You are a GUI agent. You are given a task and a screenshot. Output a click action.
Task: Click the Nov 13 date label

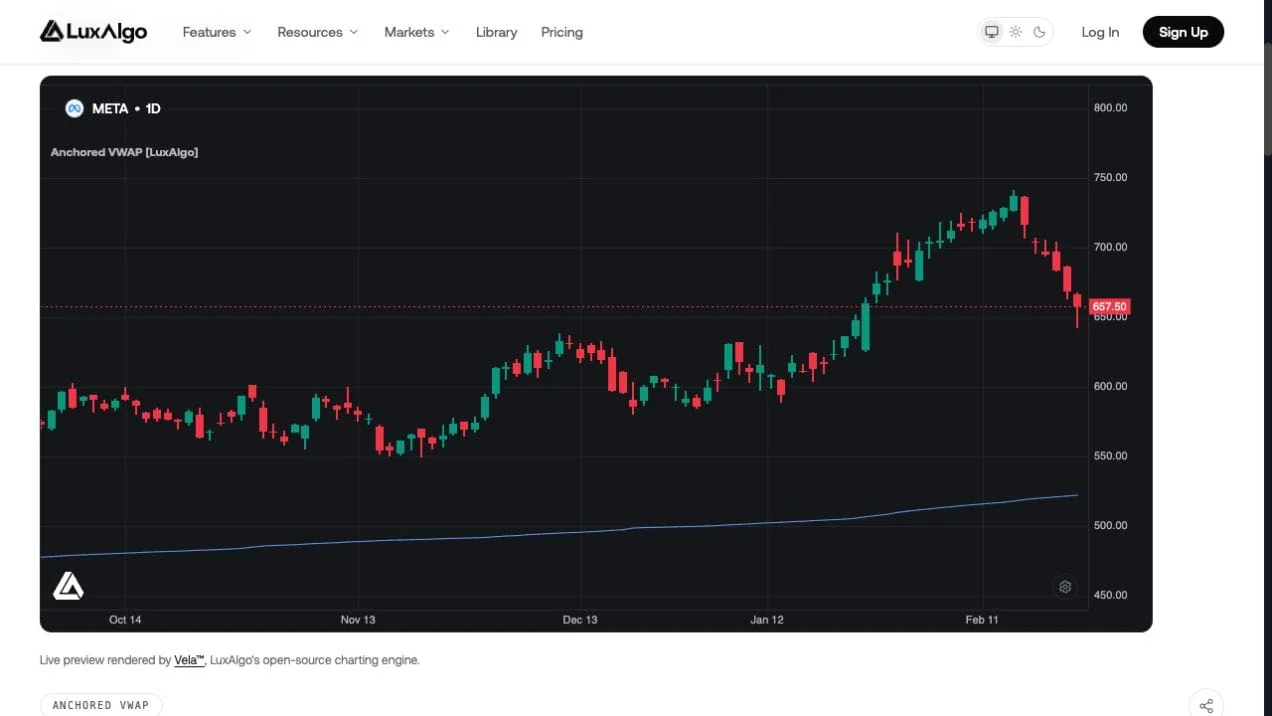pyautogui.click(x=358, y=620)
